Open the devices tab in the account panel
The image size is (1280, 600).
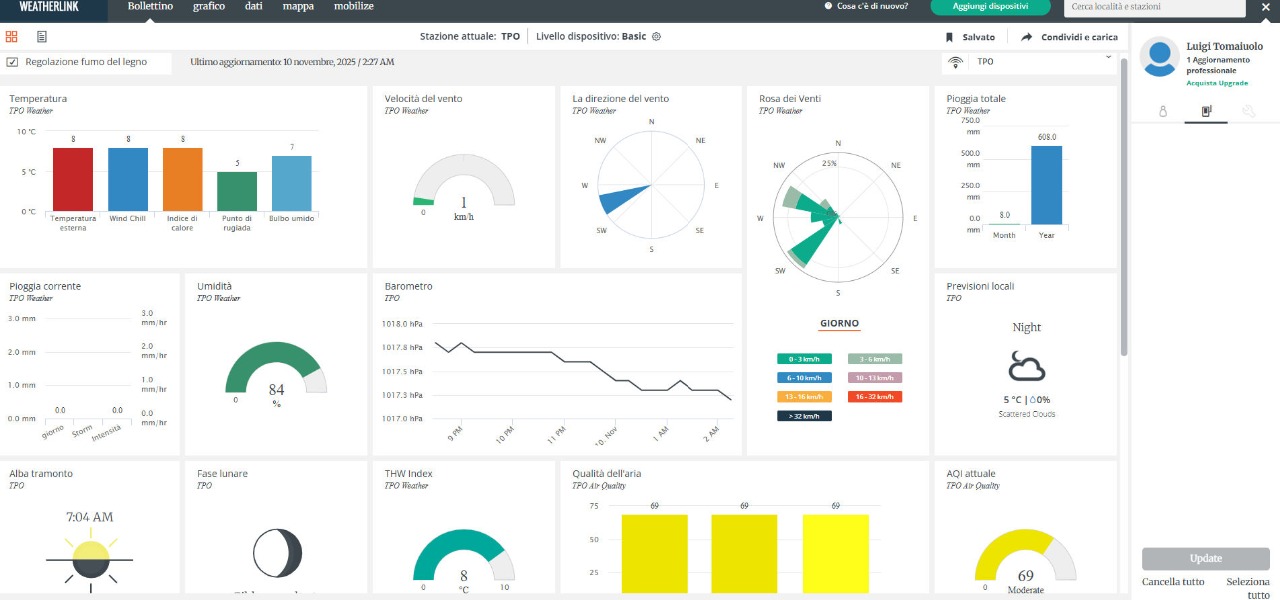pyautogui.click(x=1206, y=112)
